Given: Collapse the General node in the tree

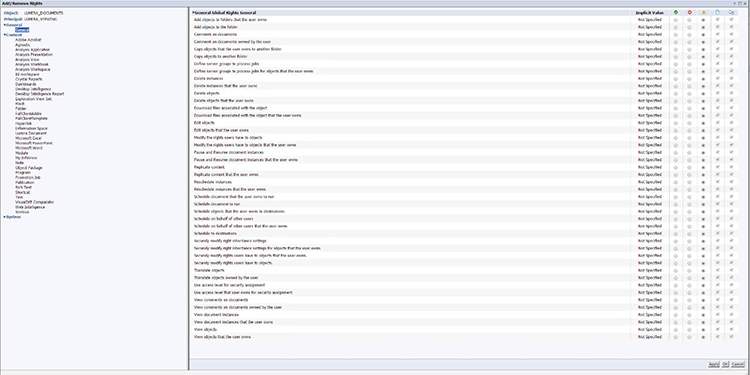Looking at the screenshot, I should [x=5, y=25].
